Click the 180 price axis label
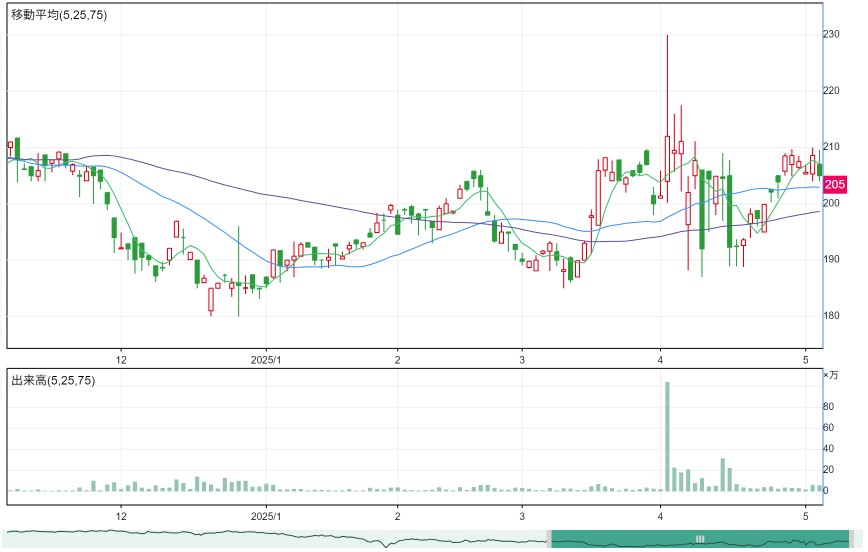 pyautogui.click(x=831, y=316)
